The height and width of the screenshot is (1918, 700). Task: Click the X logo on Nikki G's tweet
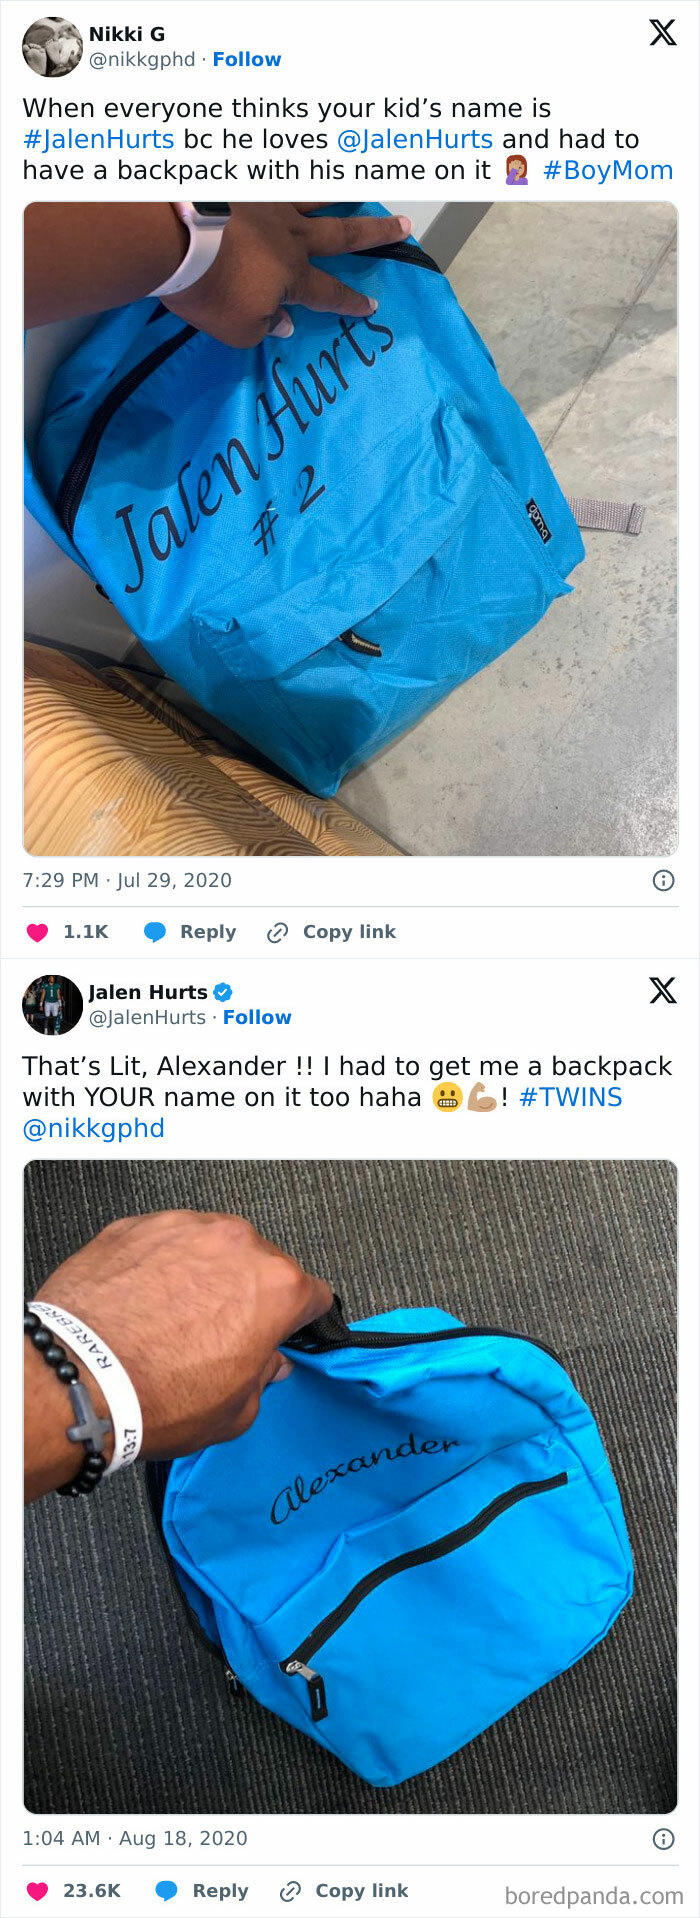point(662,33)
